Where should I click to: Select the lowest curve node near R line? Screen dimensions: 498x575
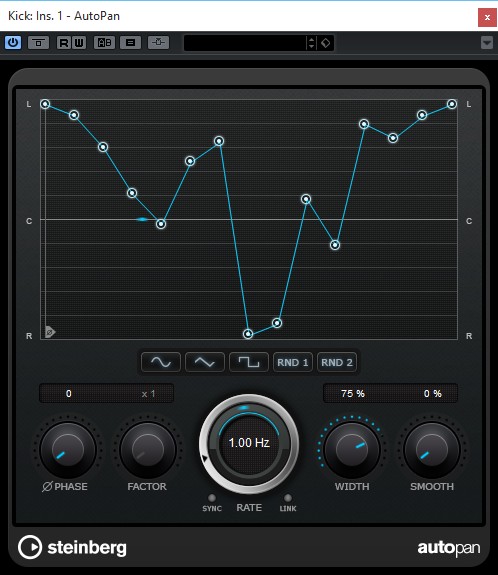pyautogui.click(x=248, y=334)
